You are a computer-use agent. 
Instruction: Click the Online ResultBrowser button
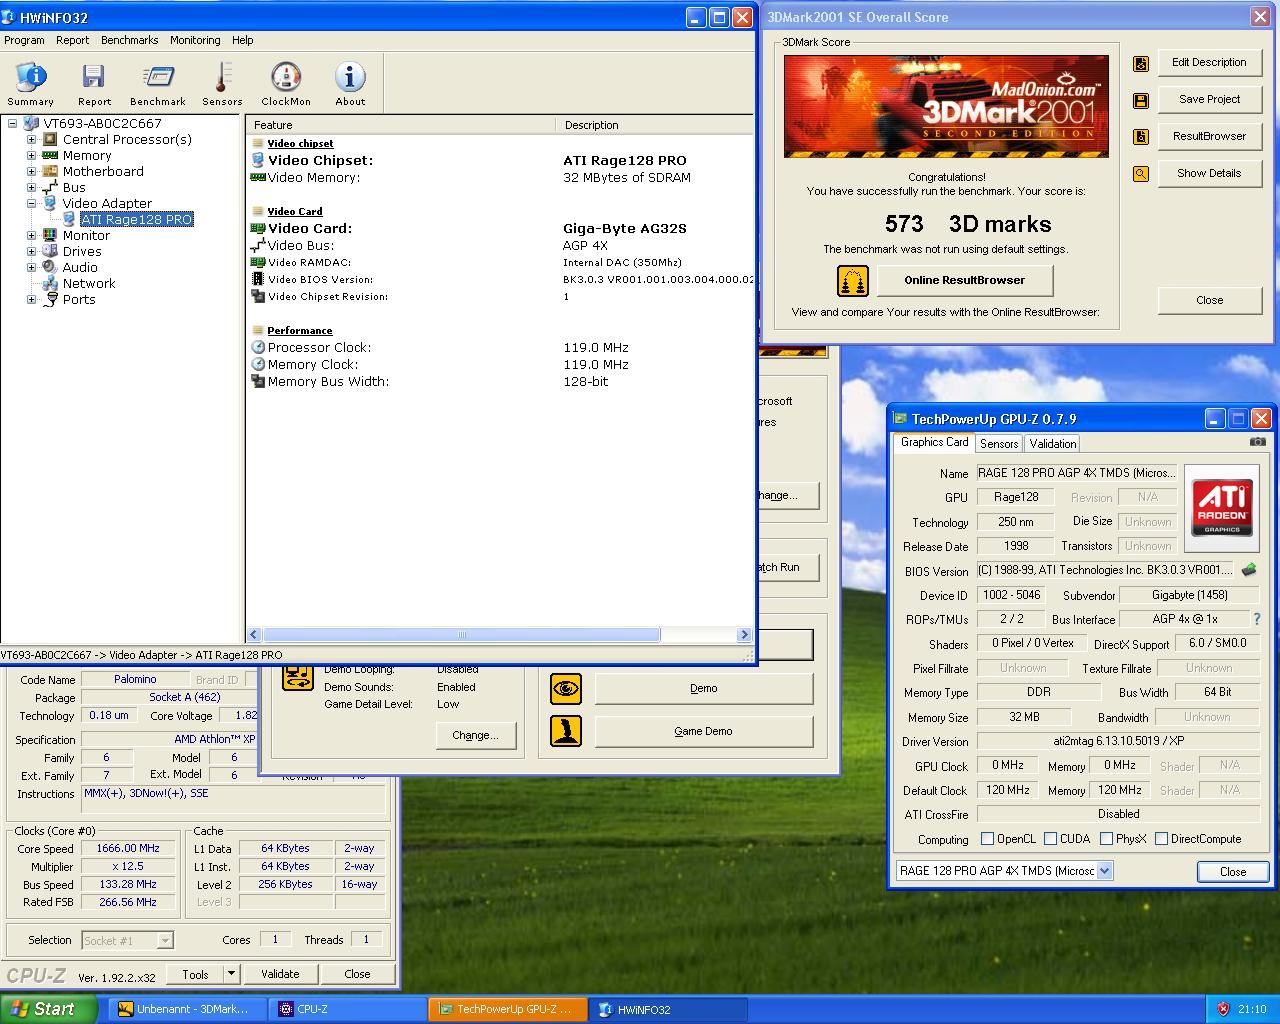point(964,281)
